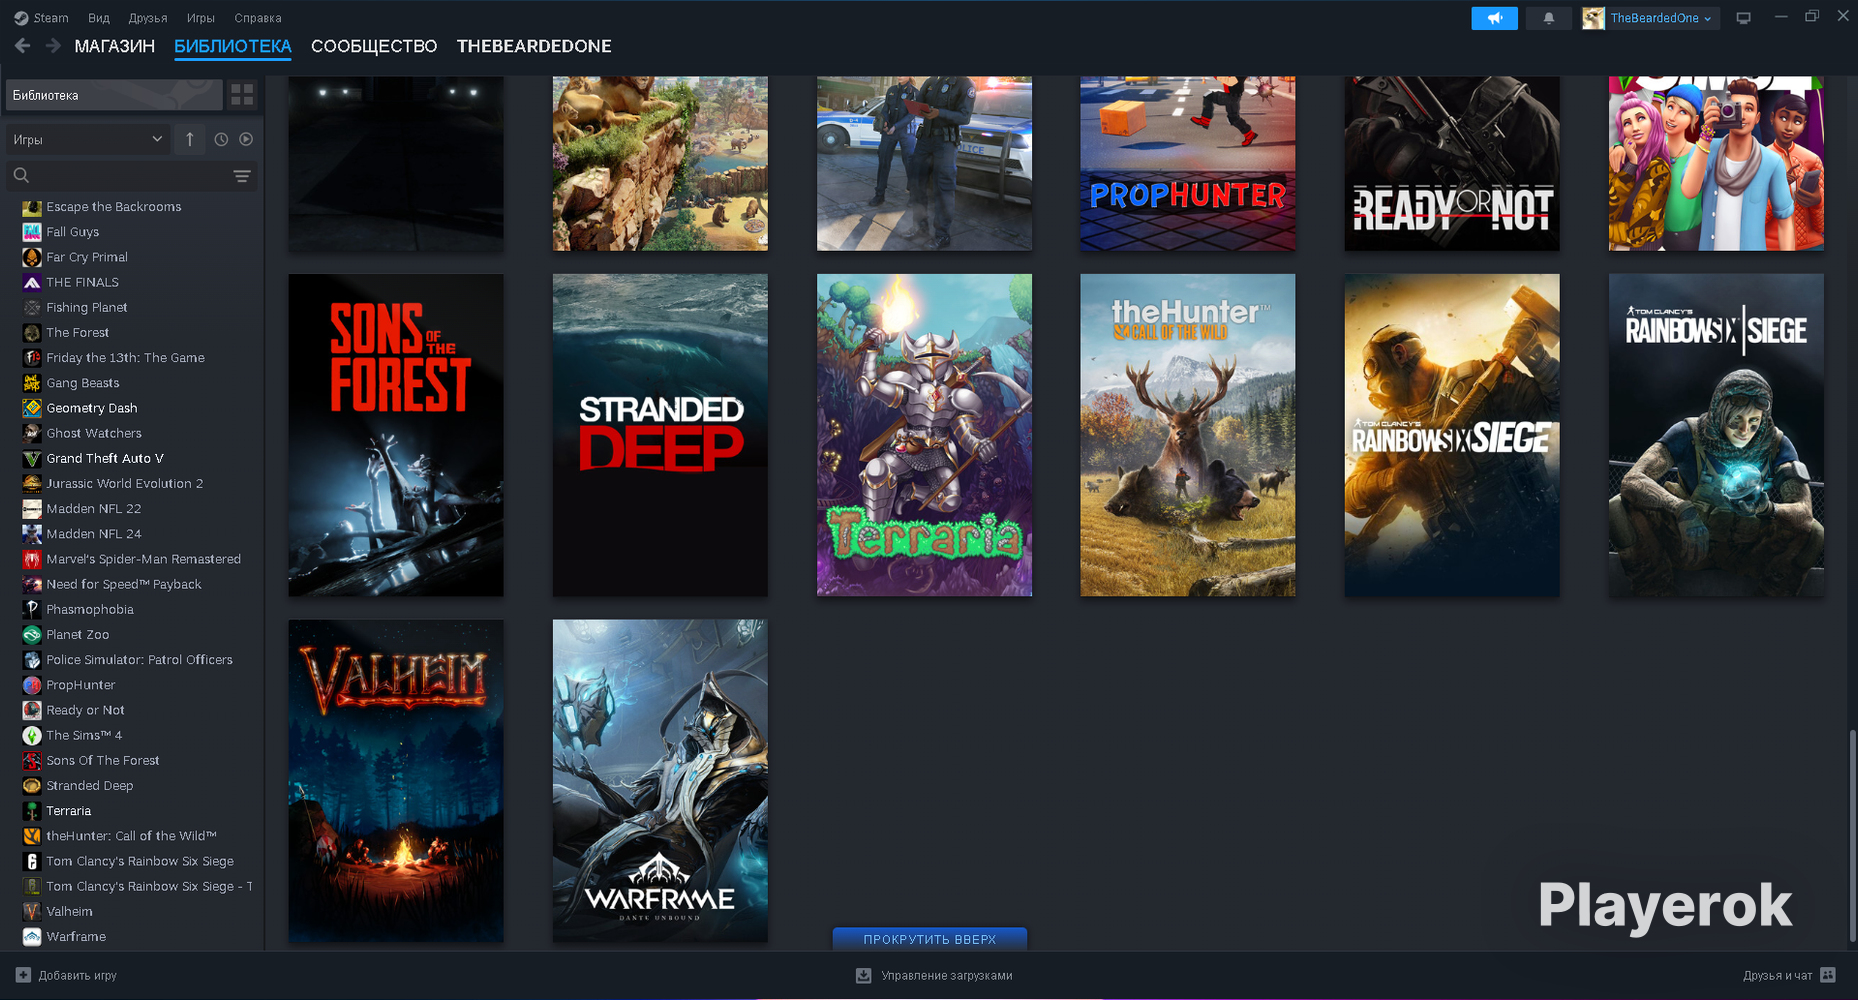Open theHunter Call of the Wild cover
The image size is (1858, 1000).
pos(1188,435)
